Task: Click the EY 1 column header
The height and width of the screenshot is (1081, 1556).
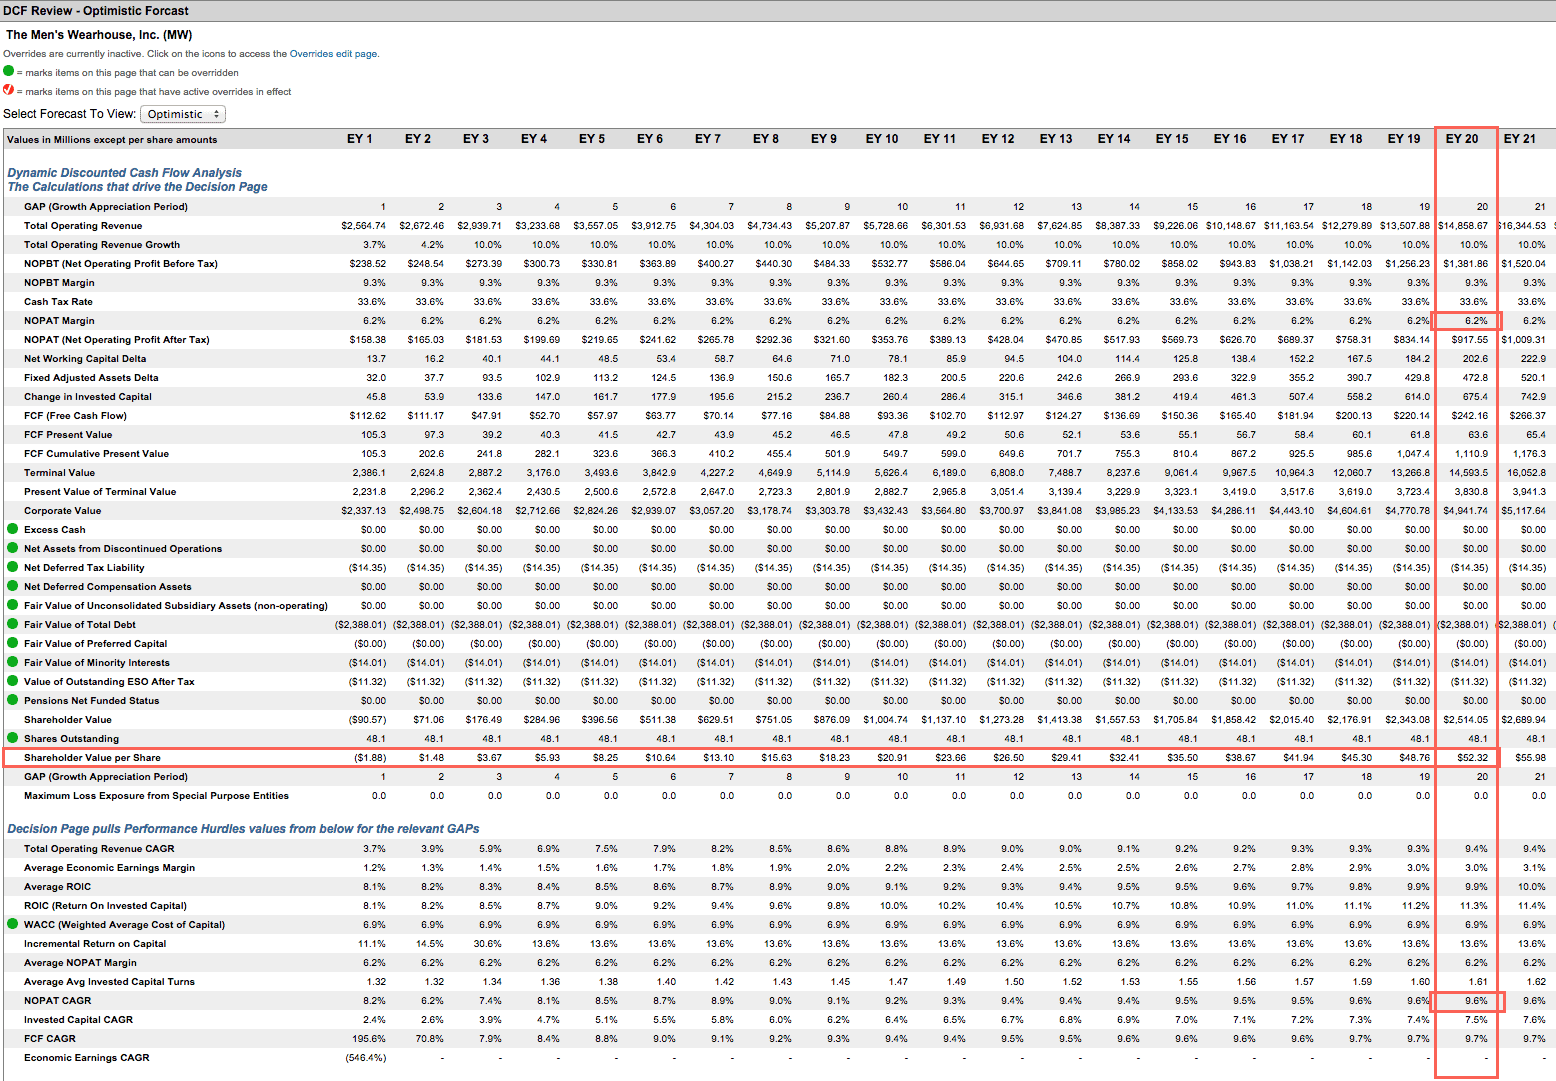Action: point(359,139)
